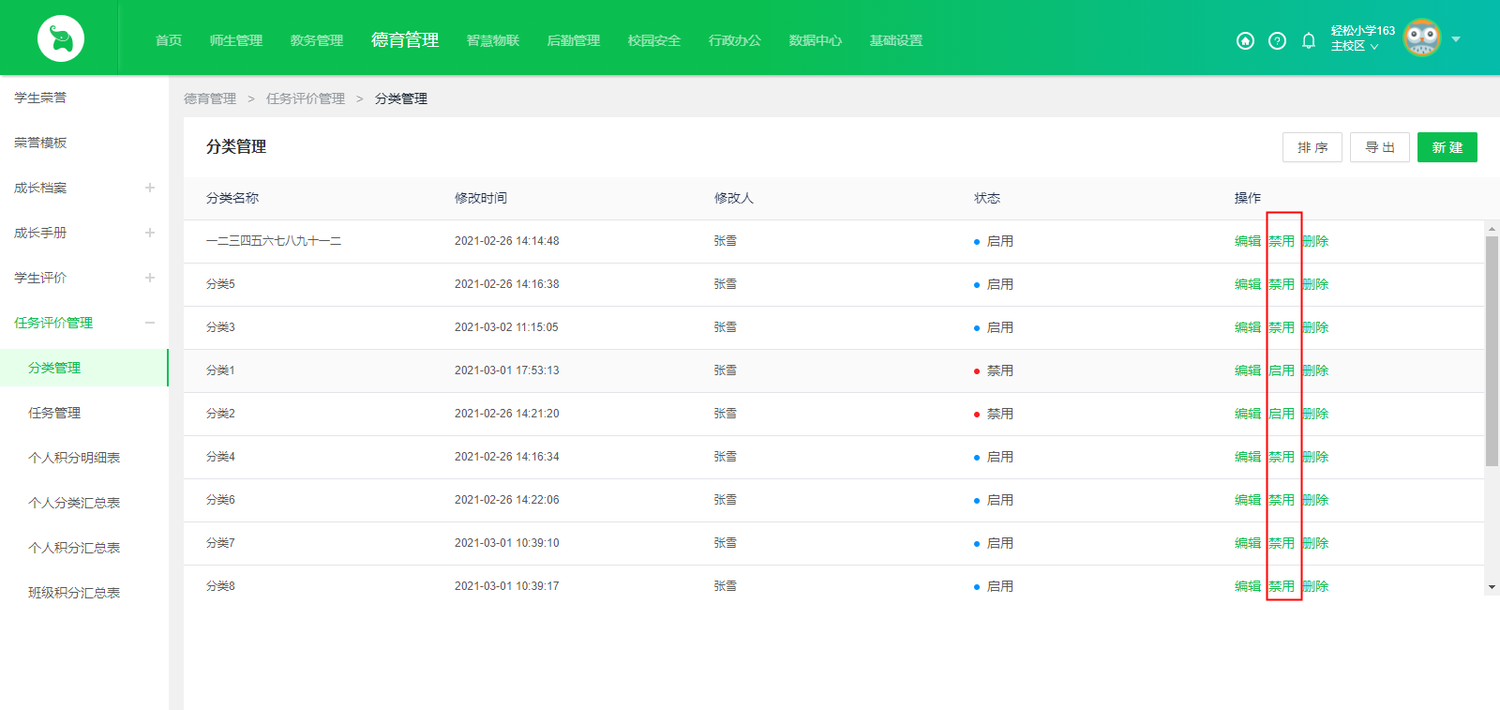The height and width of the screenshot is (710, 1500).
Task: Click the elephant logo icon
Action: (61, 39)
